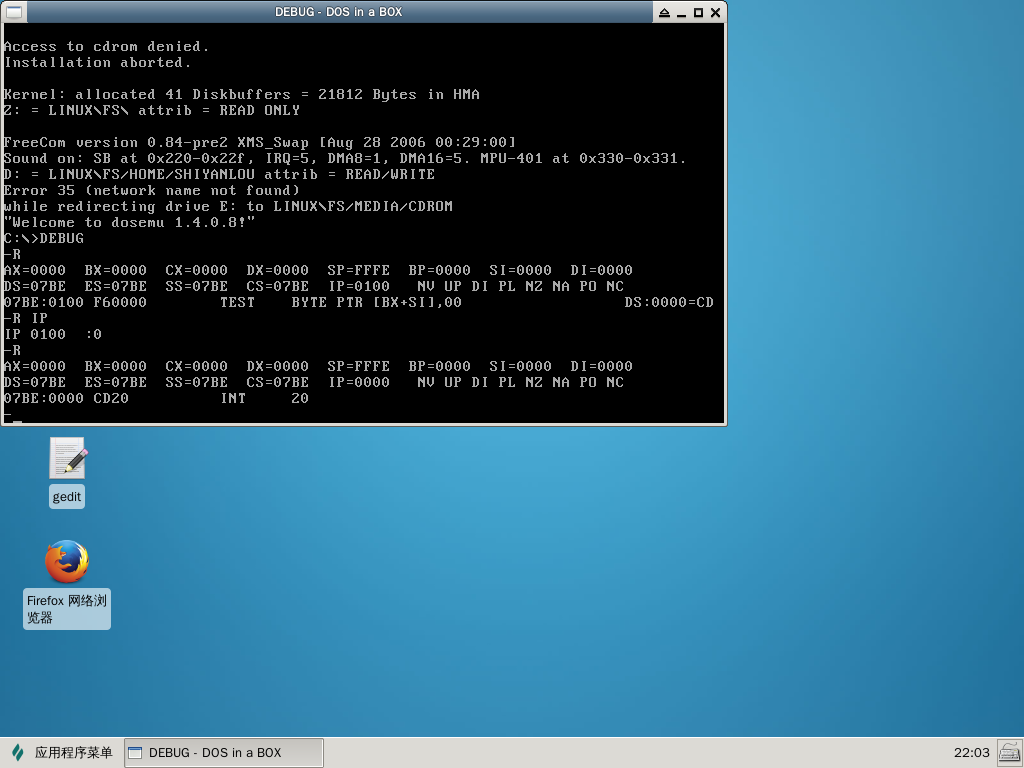Click the leaf icon of applications menu

click(x=17, y=752)
